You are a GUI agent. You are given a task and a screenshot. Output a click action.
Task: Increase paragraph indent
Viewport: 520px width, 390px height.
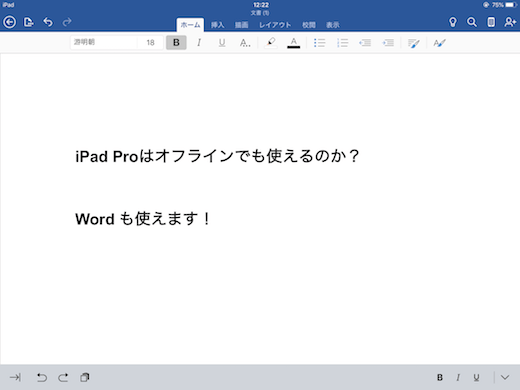(x=388, y=42)
